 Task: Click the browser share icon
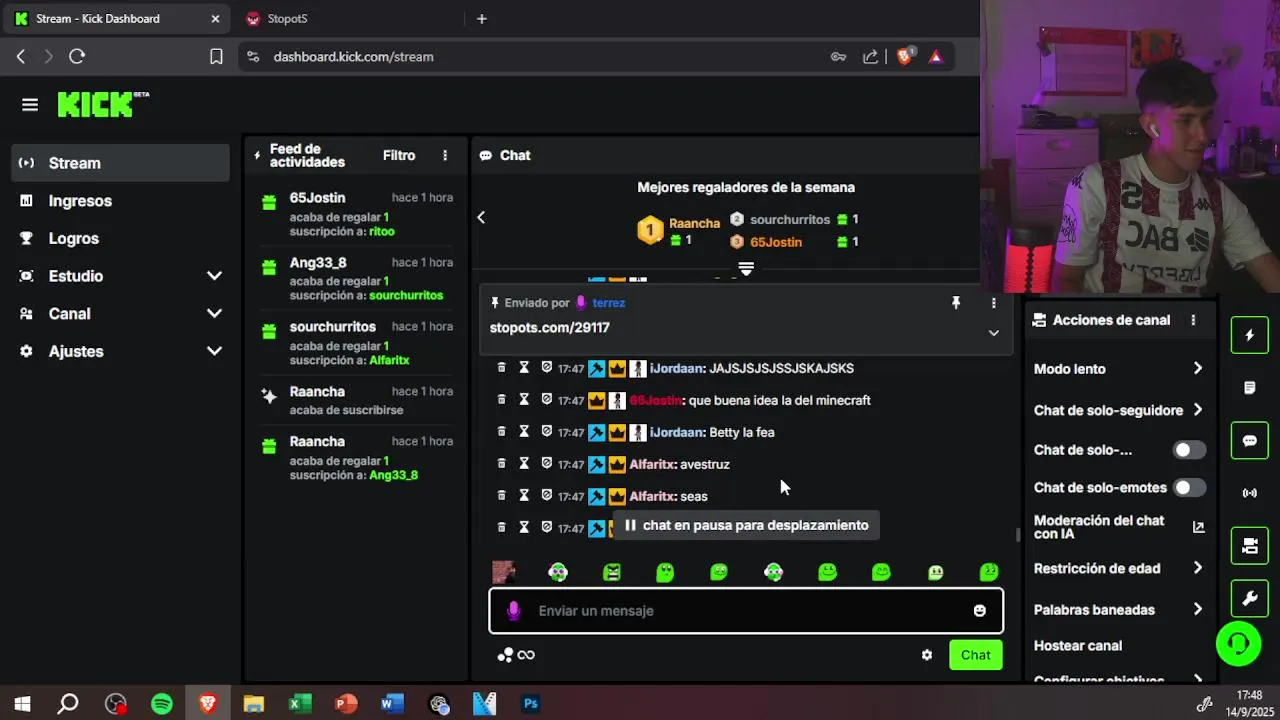click(871, 57)
